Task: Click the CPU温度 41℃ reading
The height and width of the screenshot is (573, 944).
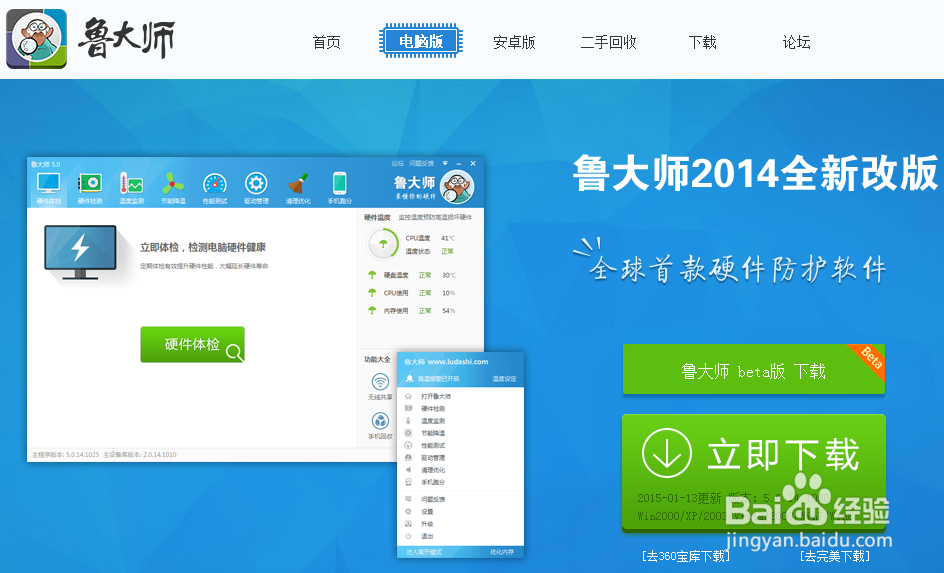Action: [430, 238]
